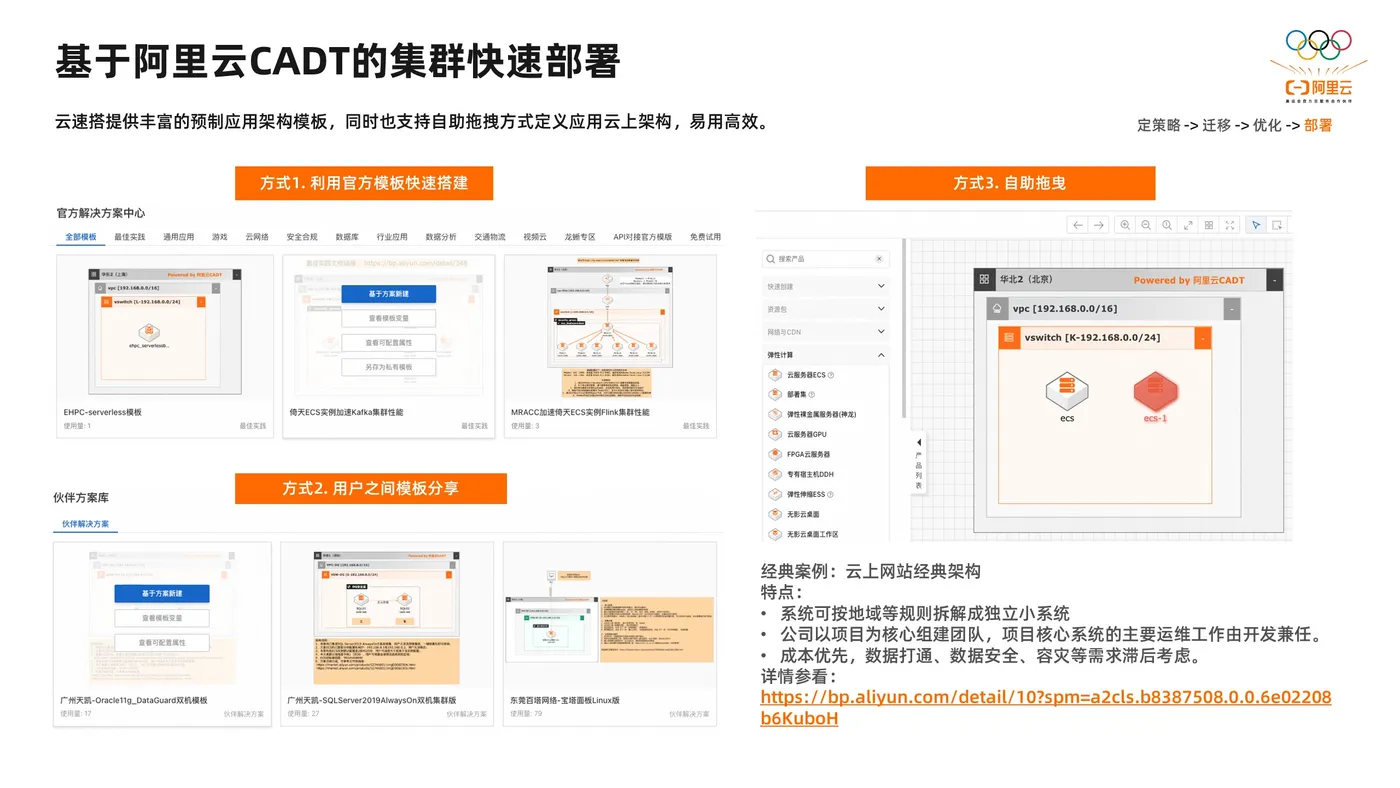Image resolution: width=1400 pixels, height=788 pixels.
Task: Click 基于方案新建 on Kafka template card
Action: point(388,294)
